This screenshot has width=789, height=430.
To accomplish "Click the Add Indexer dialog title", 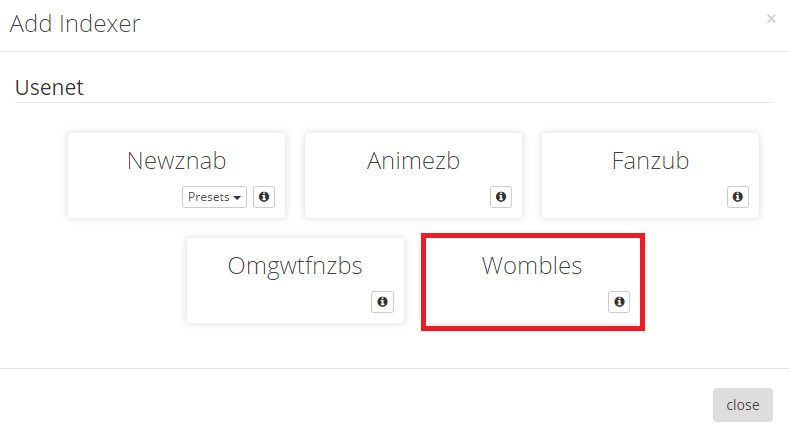I will [x=75, y=24].
